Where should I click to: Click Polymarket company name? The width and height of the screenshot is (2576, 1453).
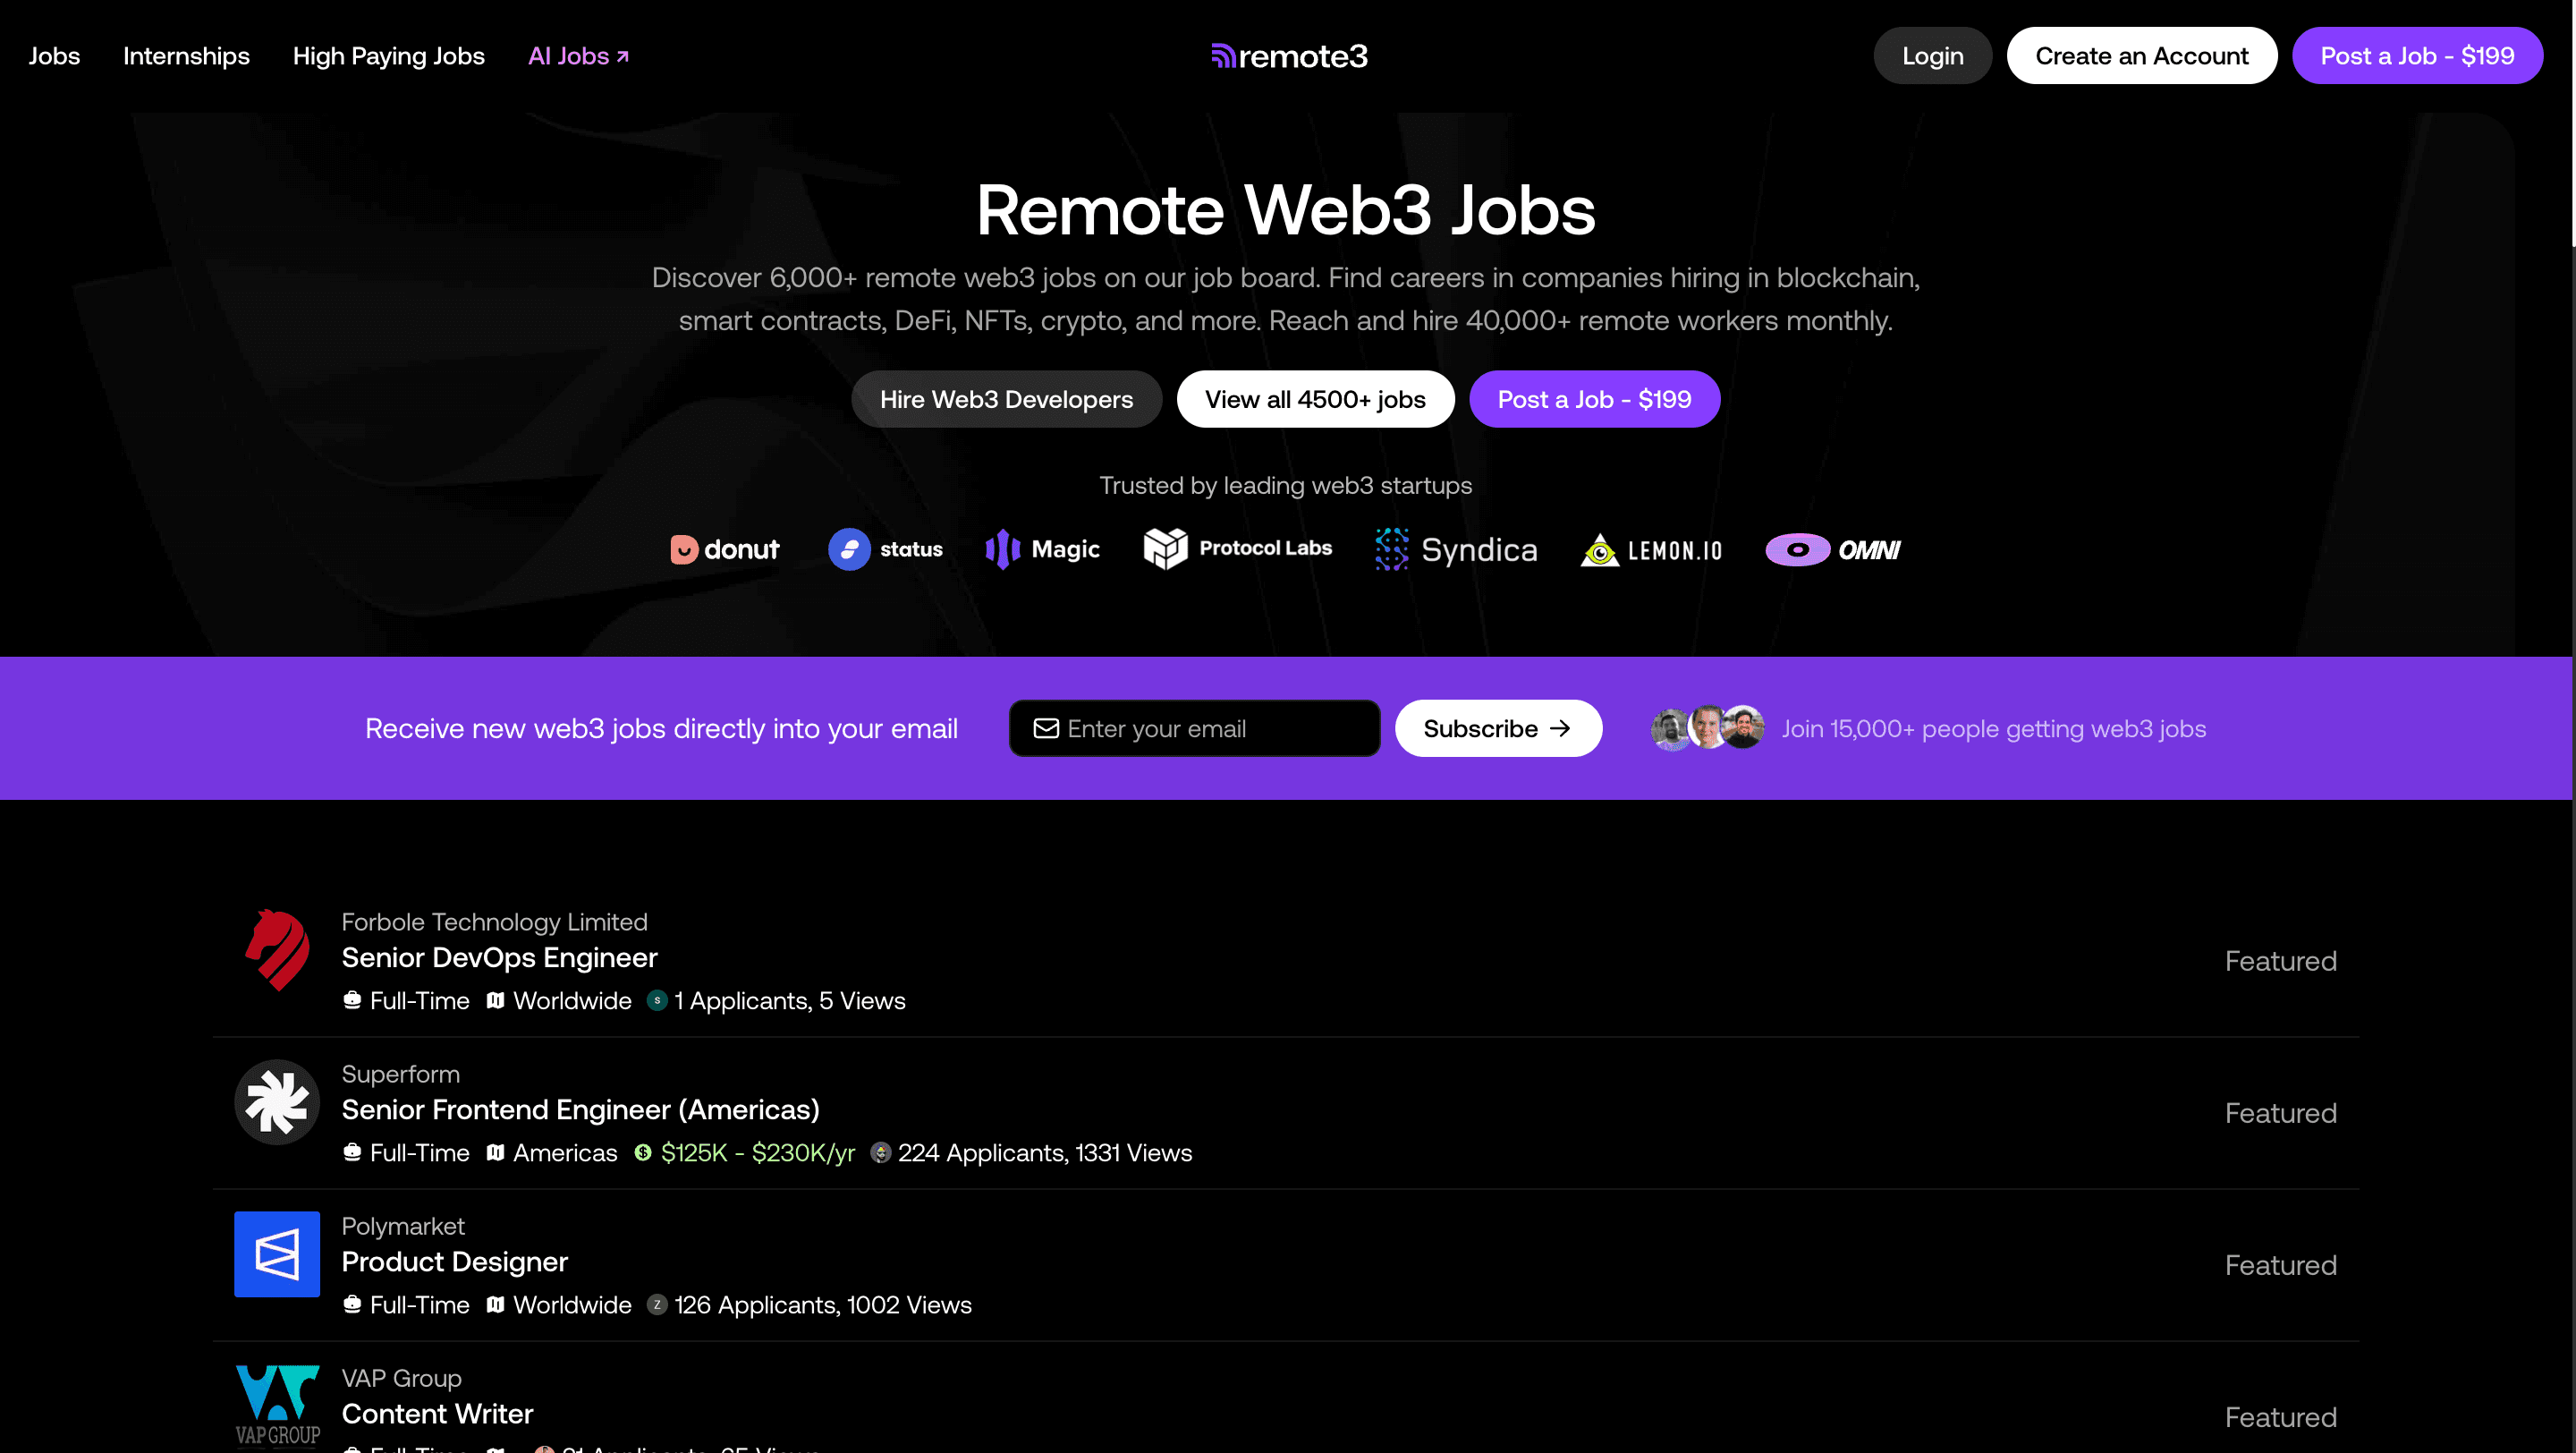pyautogui.click(x=403, y=1226)
